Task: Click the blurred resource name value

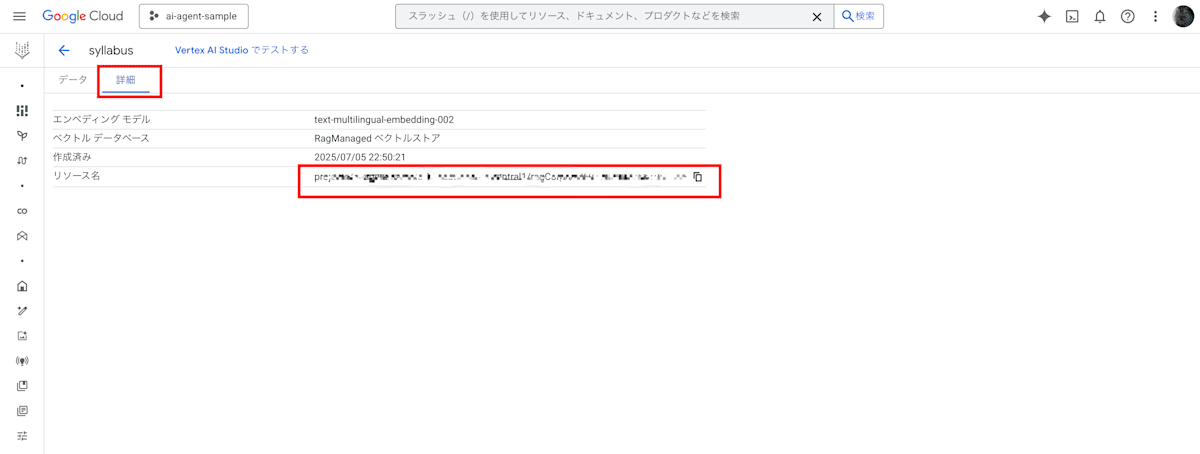Action: [501, 177]
